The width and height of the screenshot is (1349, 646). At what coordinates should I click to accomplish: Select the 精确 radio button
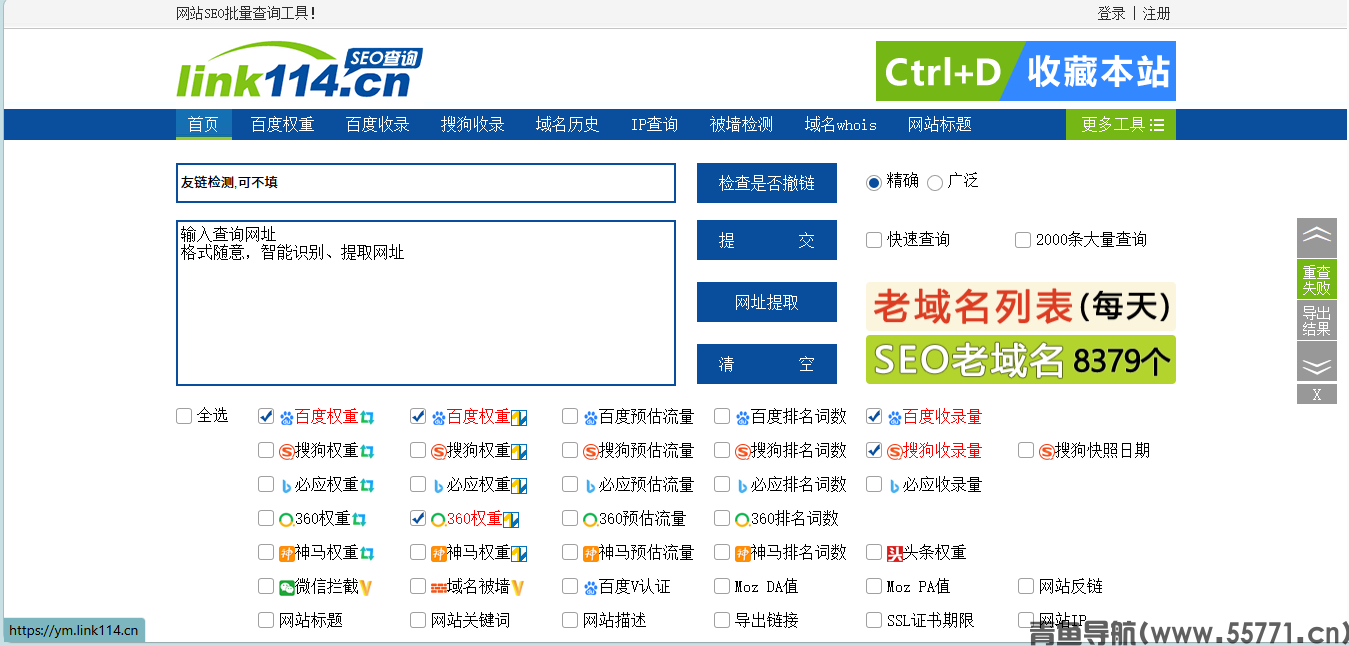click(874, 182)
